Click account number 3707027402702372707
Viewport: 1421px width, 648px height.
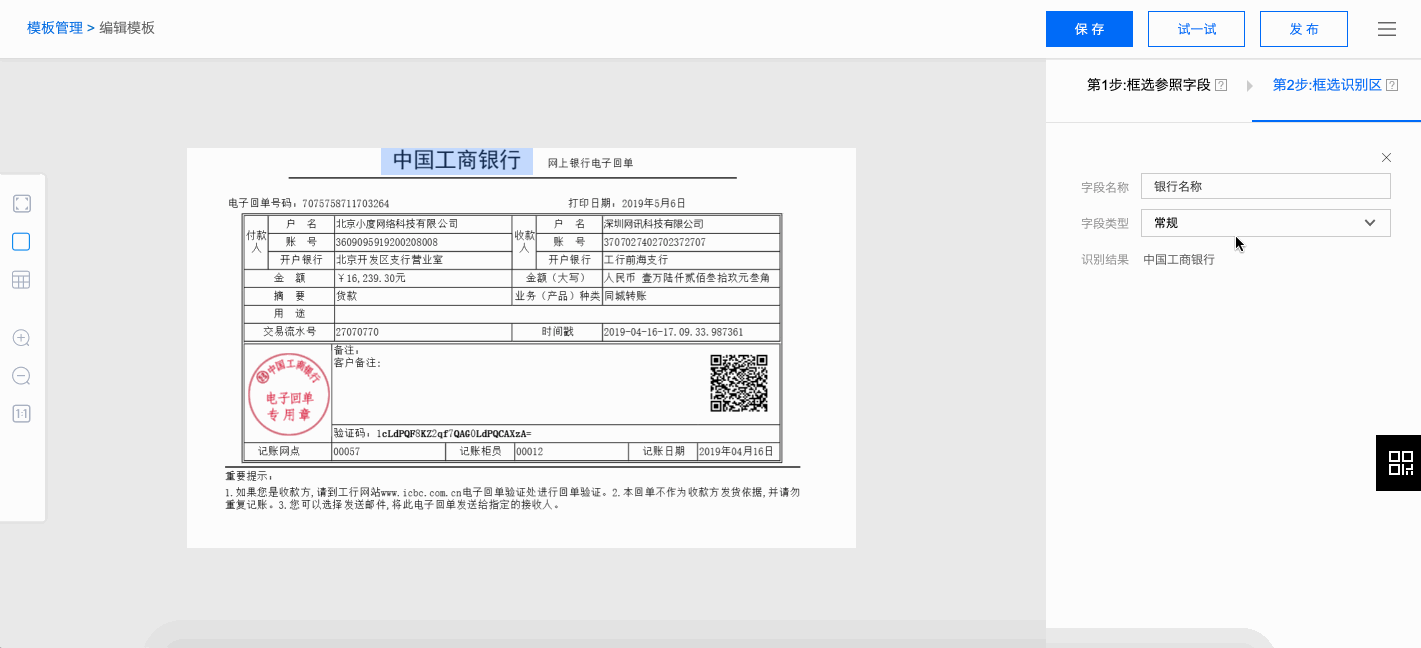tap(654, 242)
